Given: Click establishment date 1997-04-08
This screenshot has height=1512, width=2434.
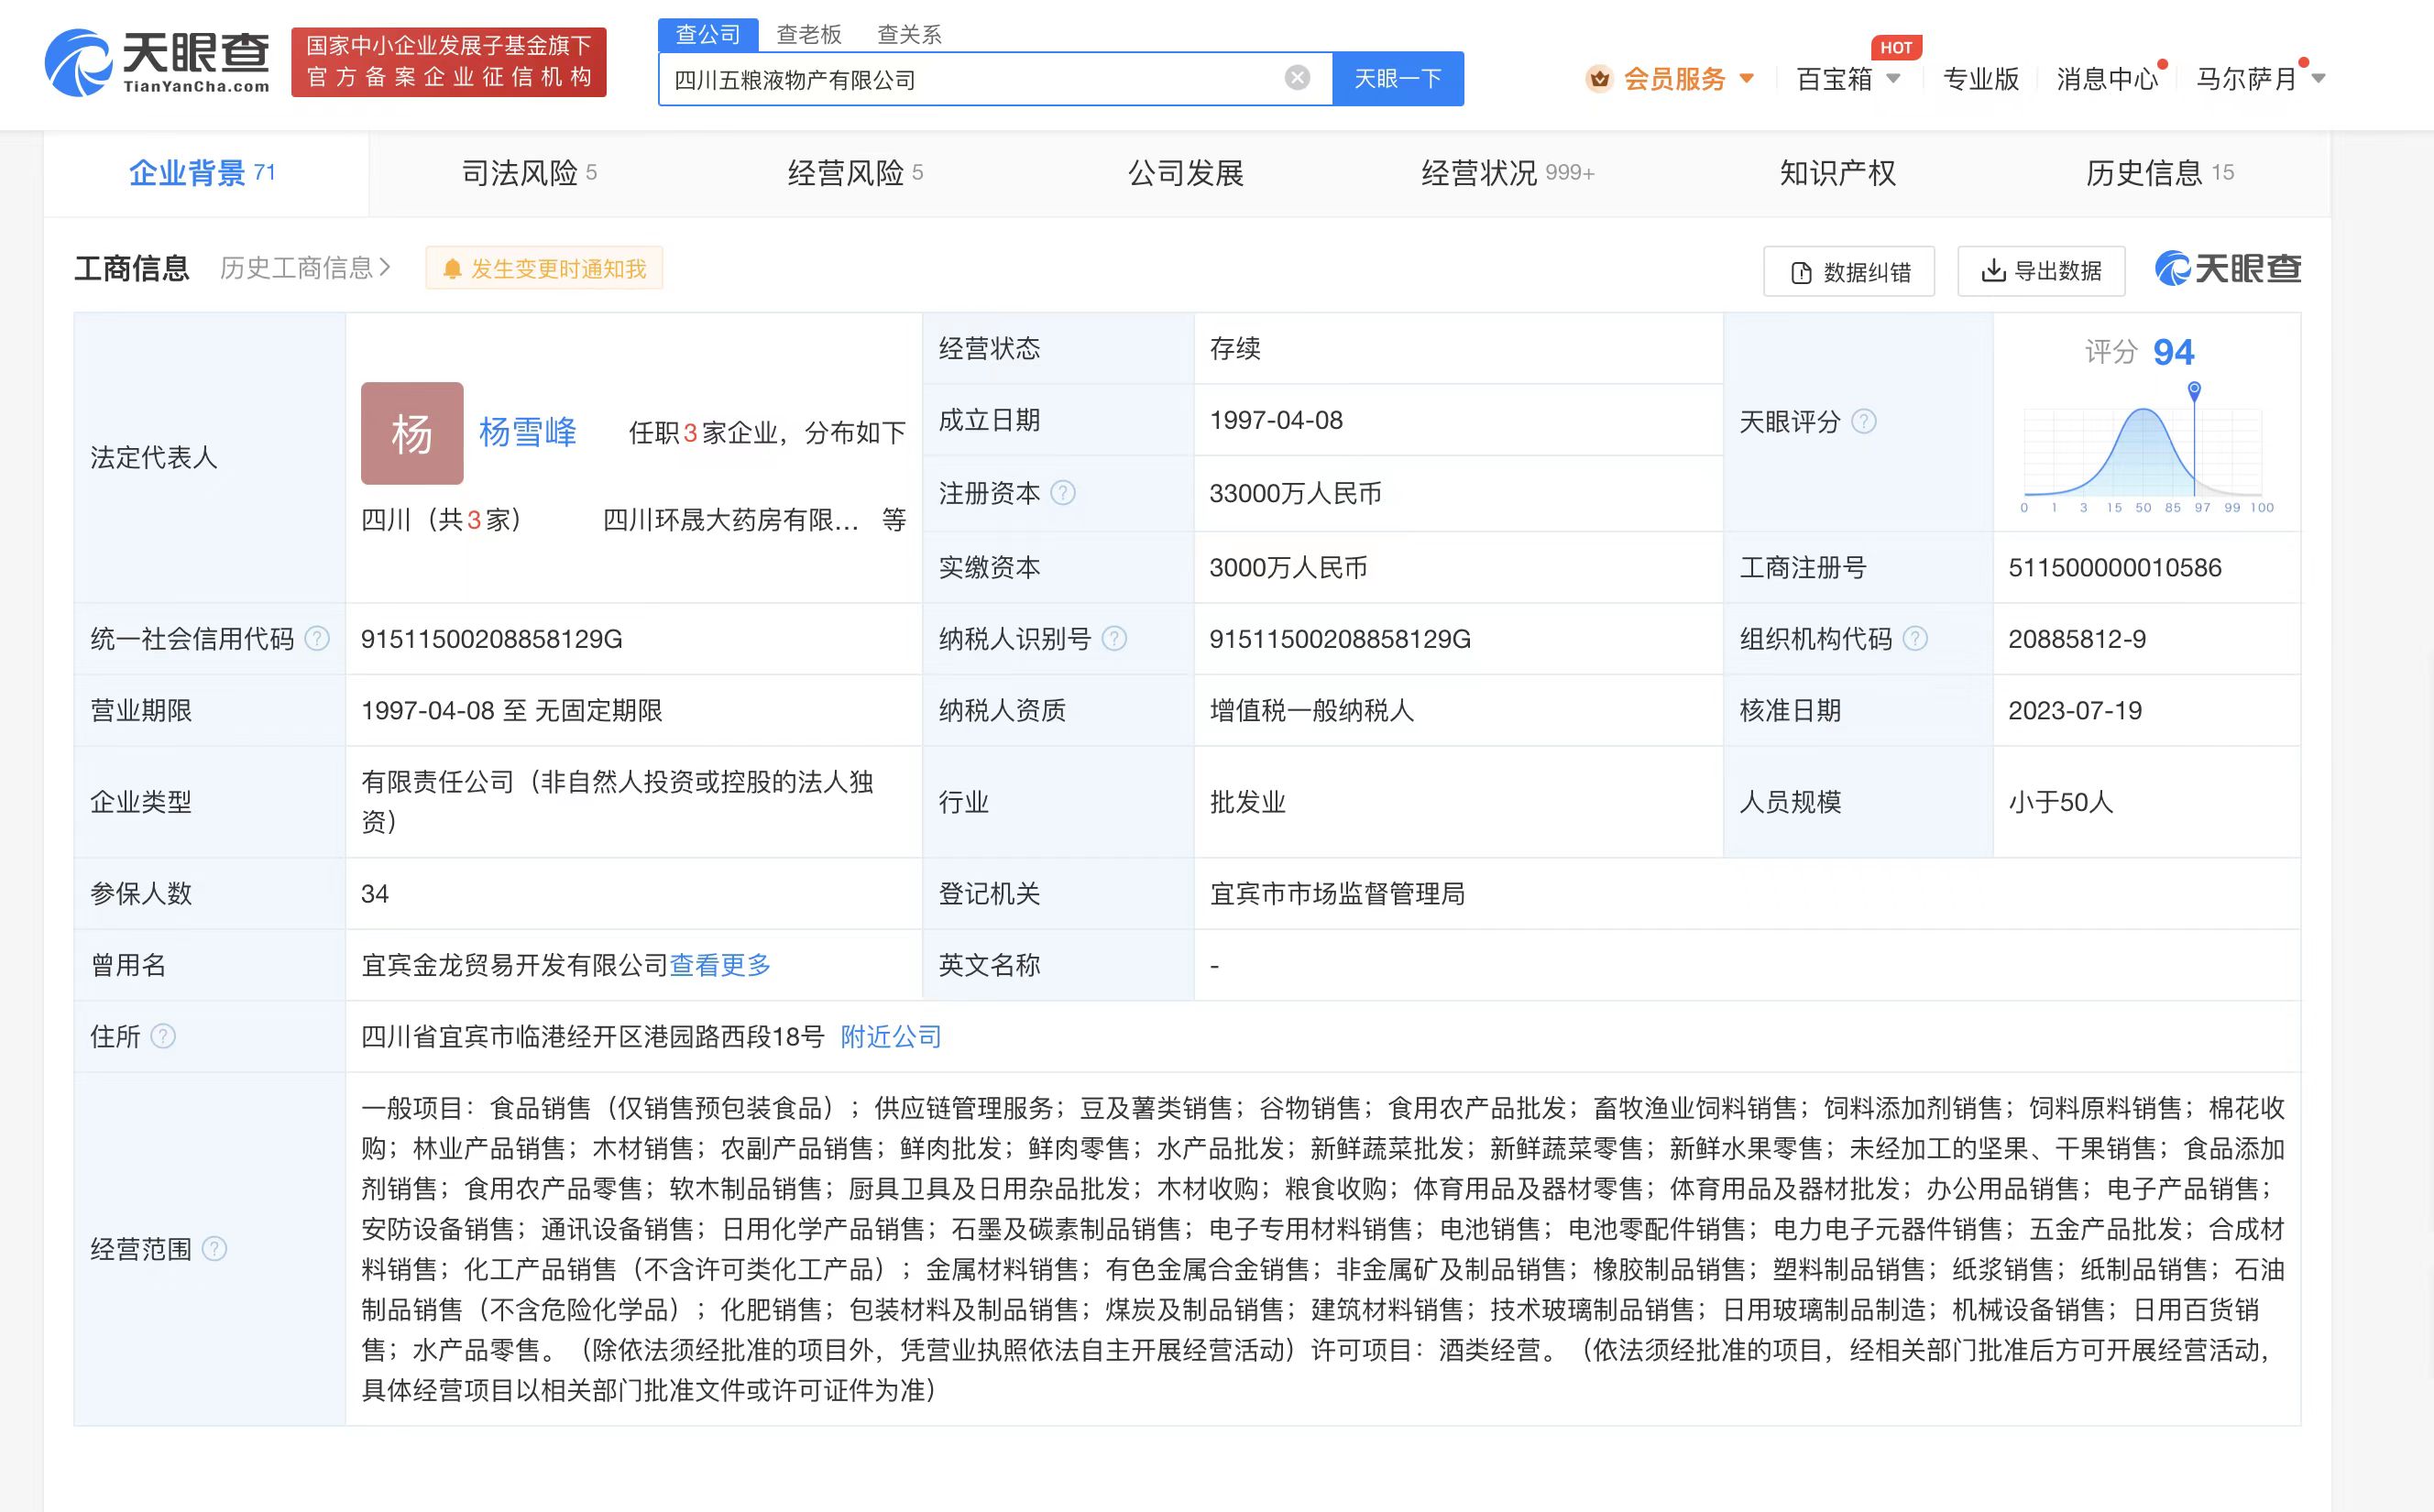Looking at the screenshot, I should (x=1276, y=420).
